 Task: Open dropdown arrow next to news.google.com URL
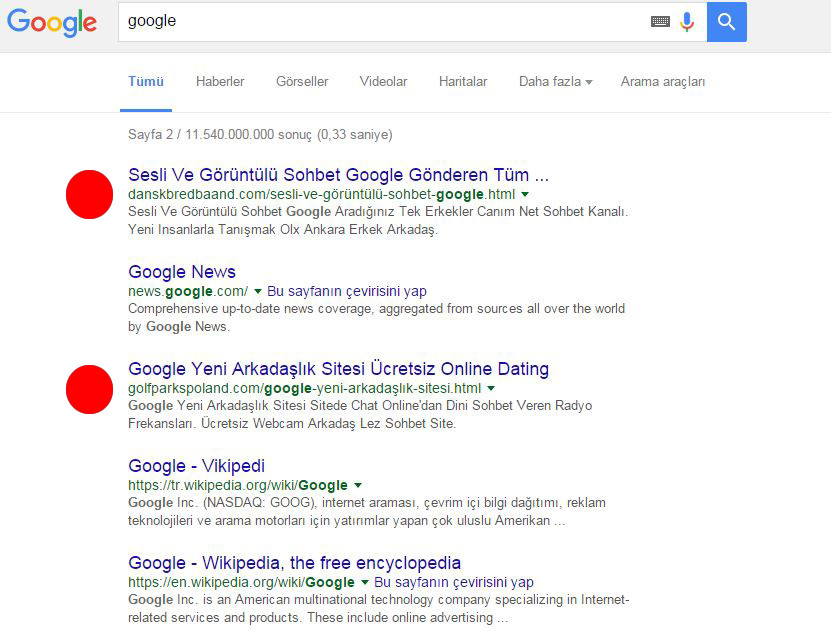257,292
